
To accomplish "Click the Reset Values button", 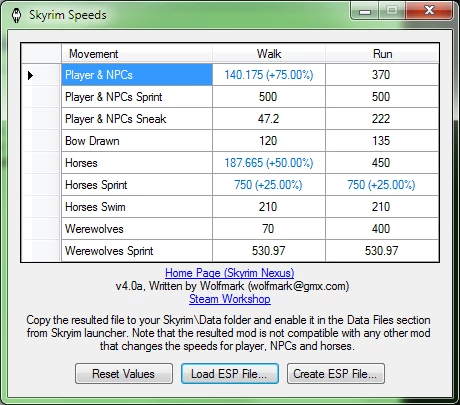I will [124, 374].
